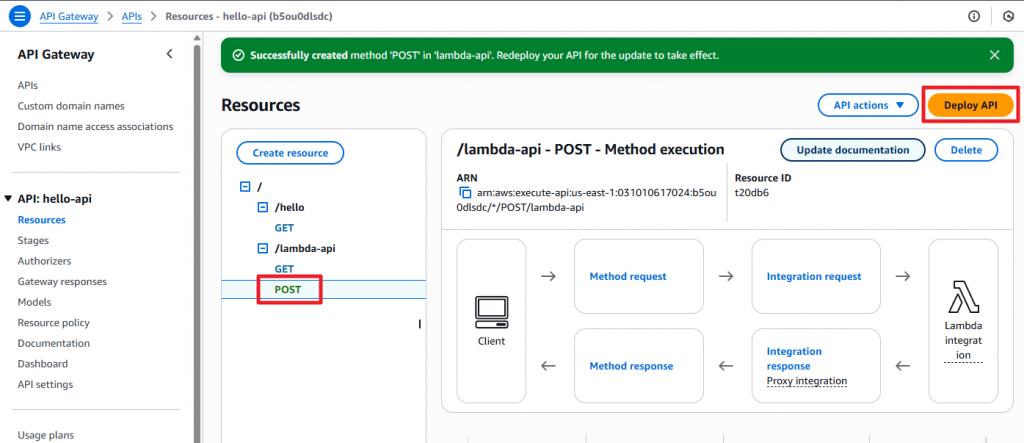Click the Deploy API button

pos(970,105)
